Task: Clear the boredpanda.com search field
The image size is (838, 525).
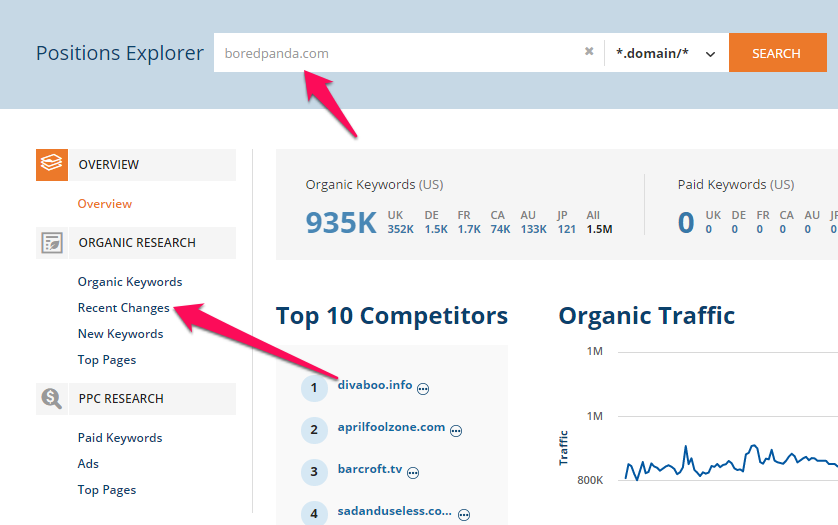Action: click(589, 51)
